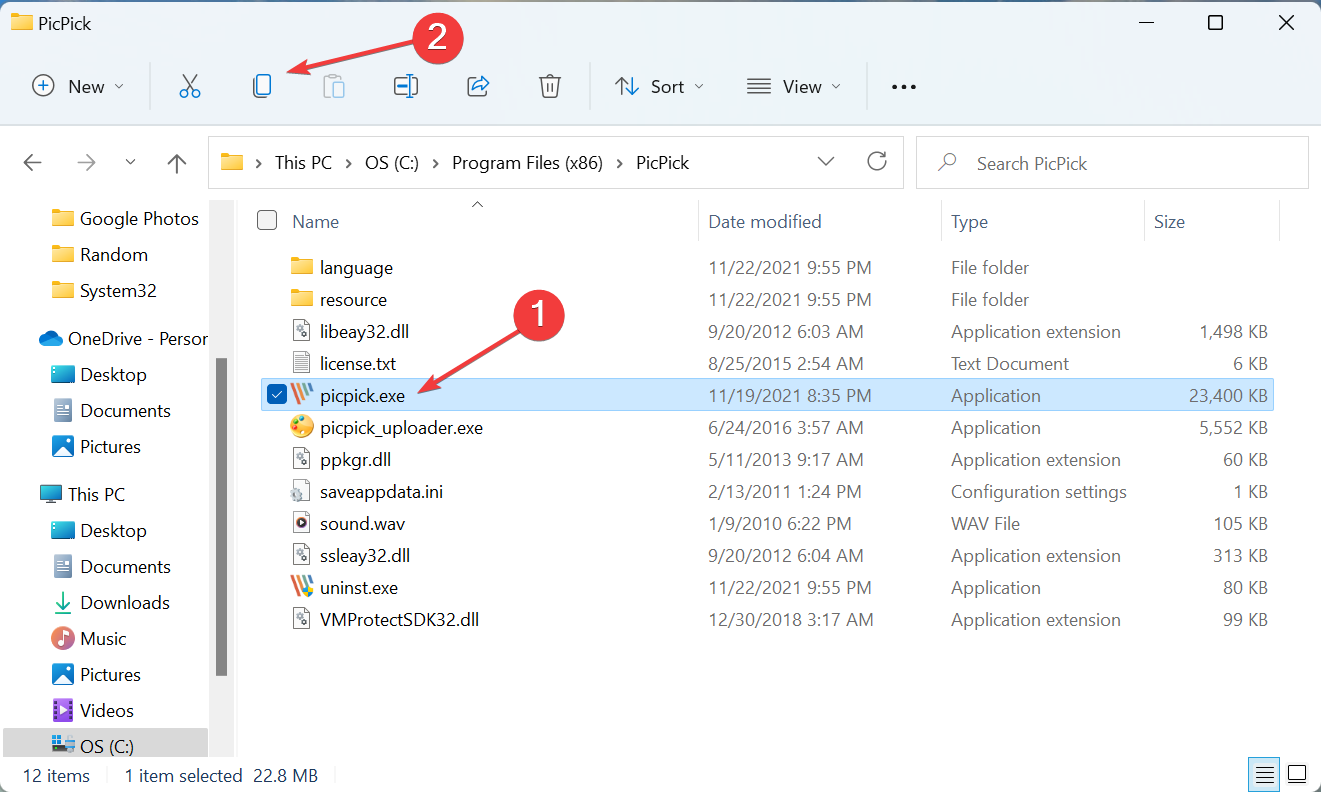Expand the address bar history dropdown
The image size is (1321, 792).
(826, 162)
